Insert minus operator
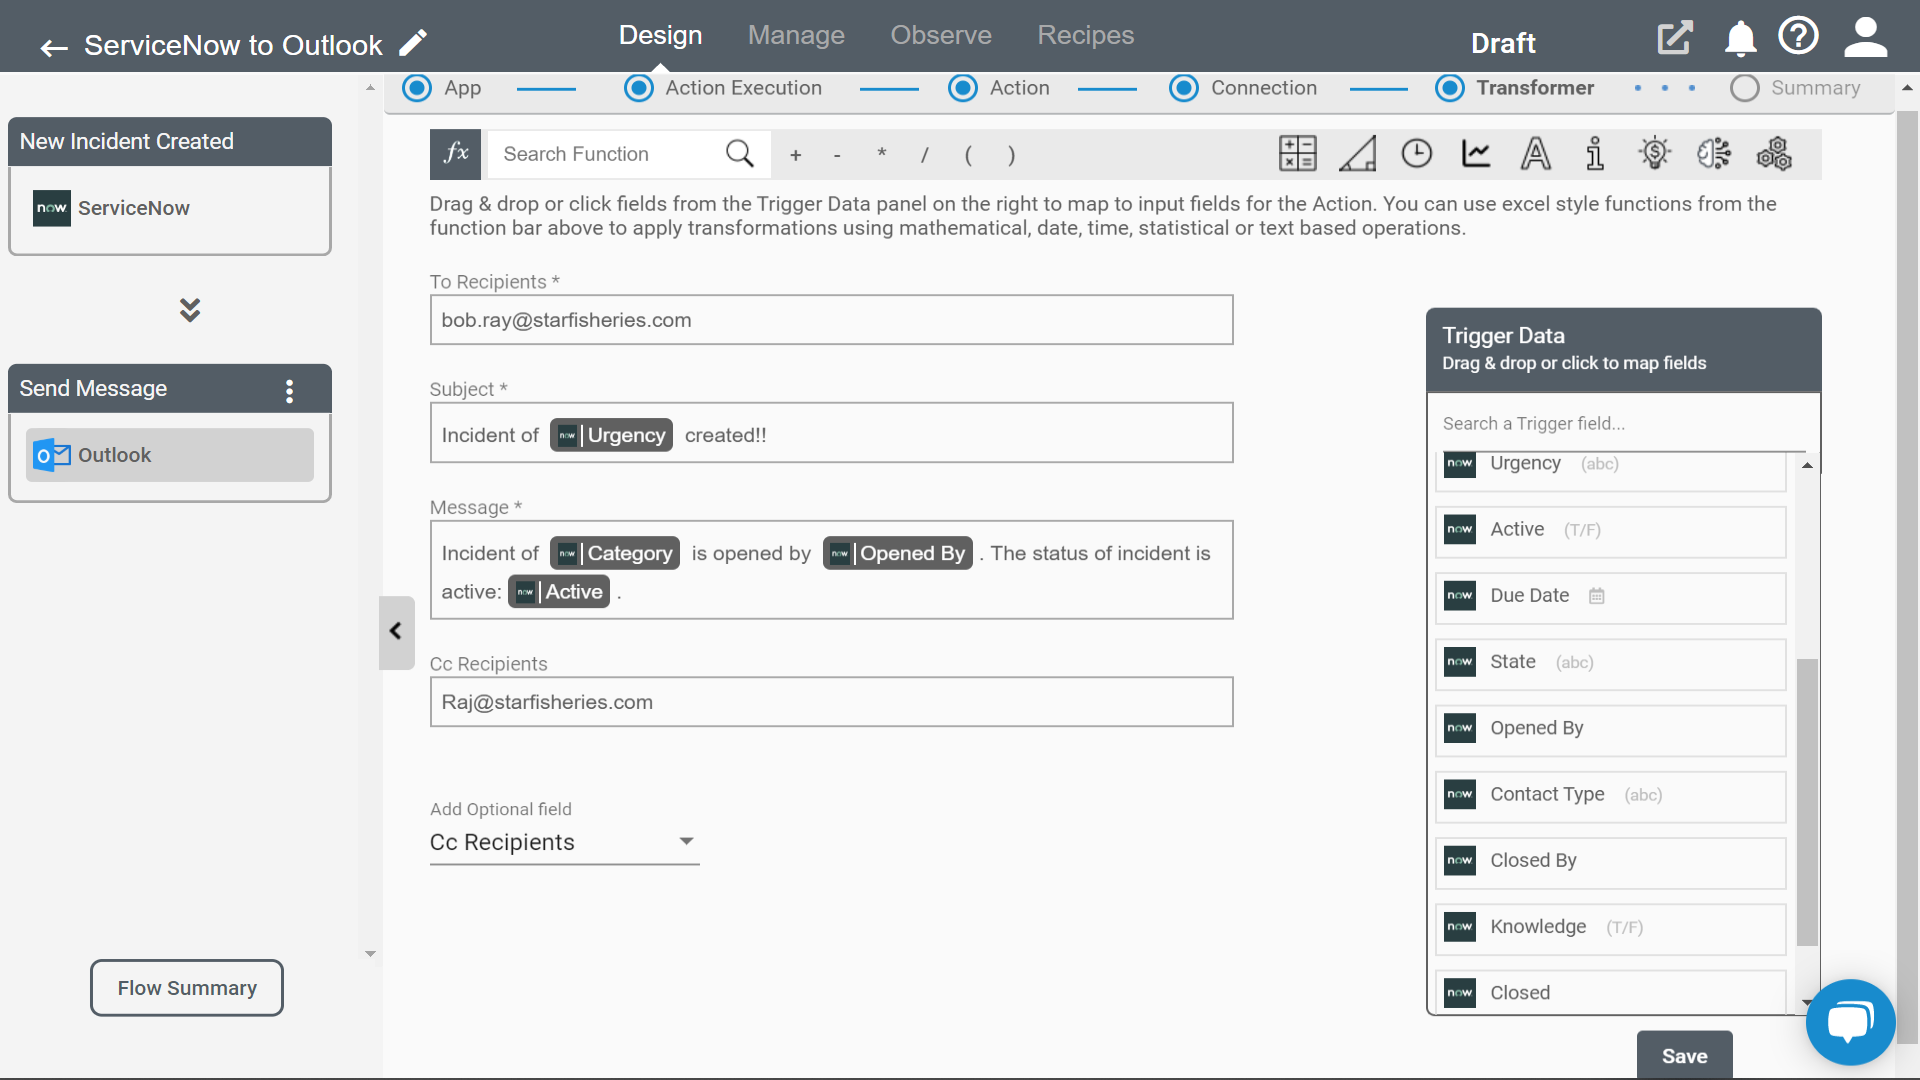 tap(837, 155)
